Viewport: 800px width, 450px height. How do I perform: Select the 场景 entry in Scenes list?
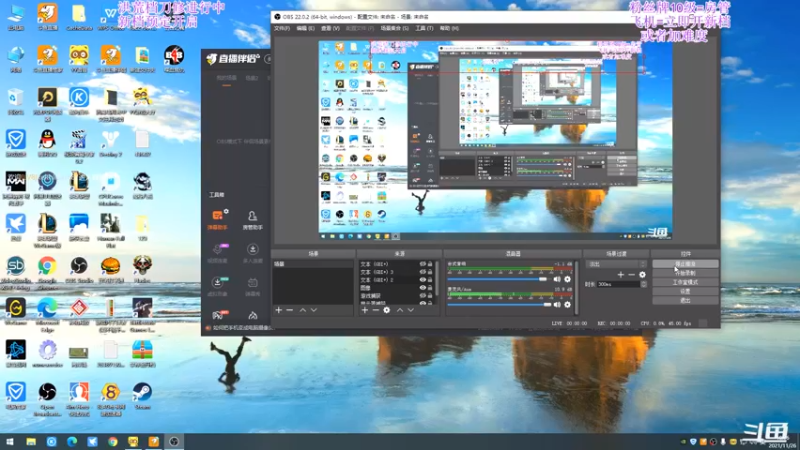pos(312,264)
